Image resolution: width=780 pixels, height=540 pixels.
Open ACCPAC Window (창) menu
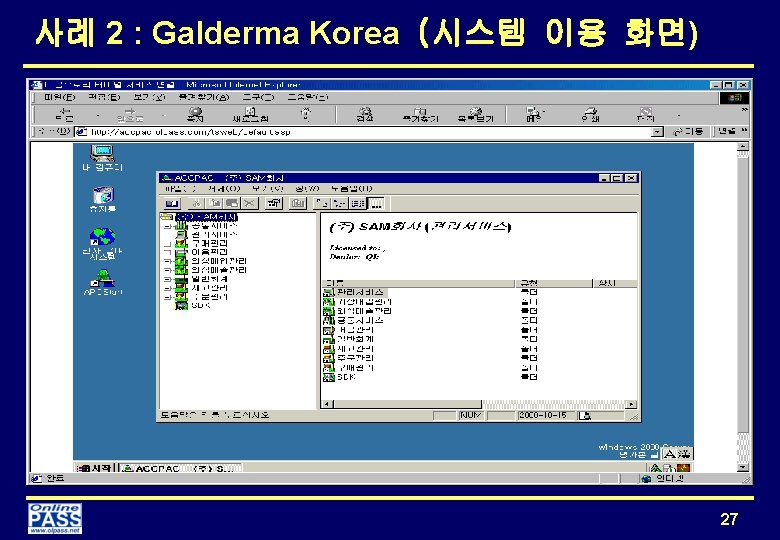(306, 188)
